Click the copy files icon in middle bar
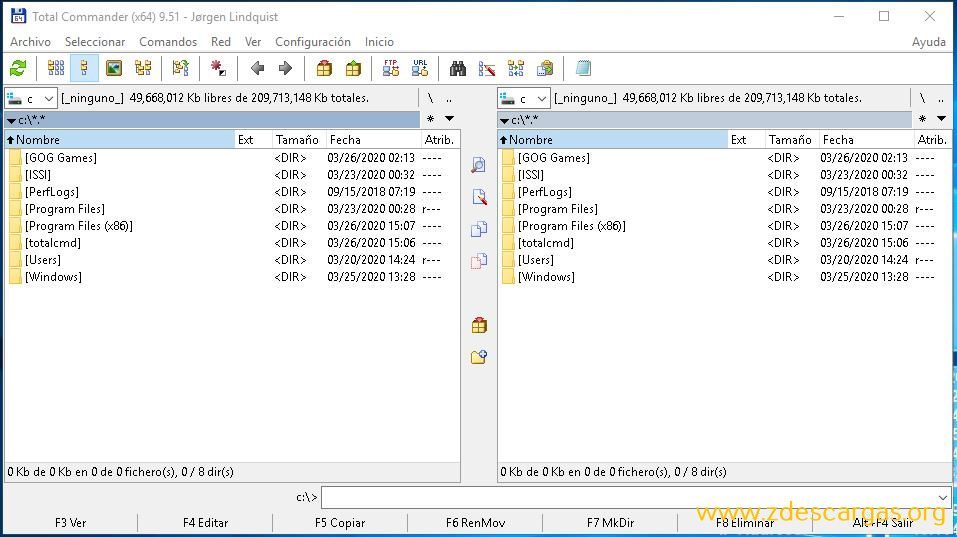 pos(479,229)
